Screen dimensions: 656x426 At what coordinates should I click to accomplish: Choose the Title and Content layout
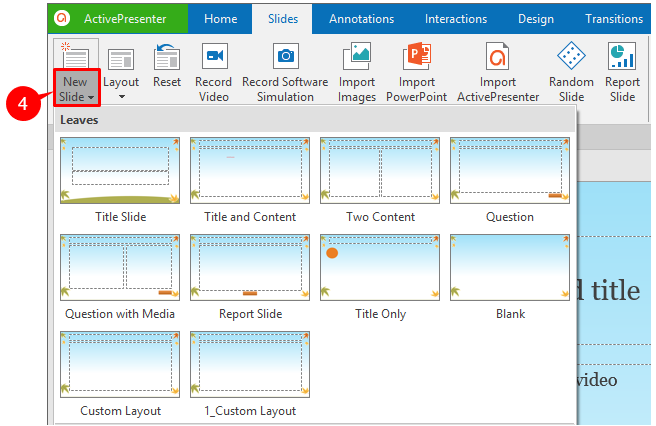click(x=250, y=170)
